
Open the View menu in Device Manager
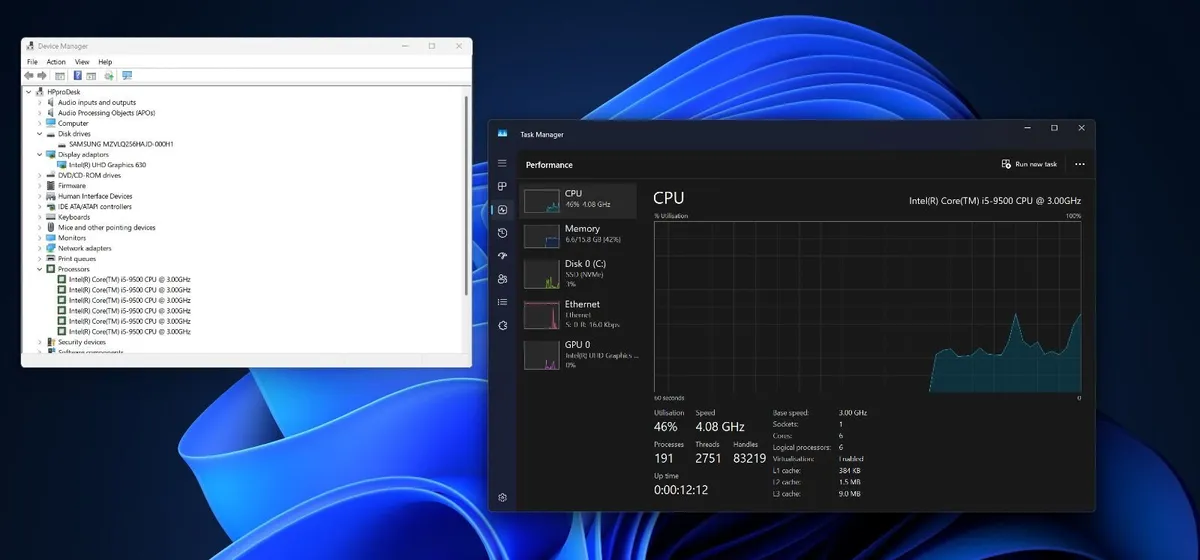click(x=82, y=62)
